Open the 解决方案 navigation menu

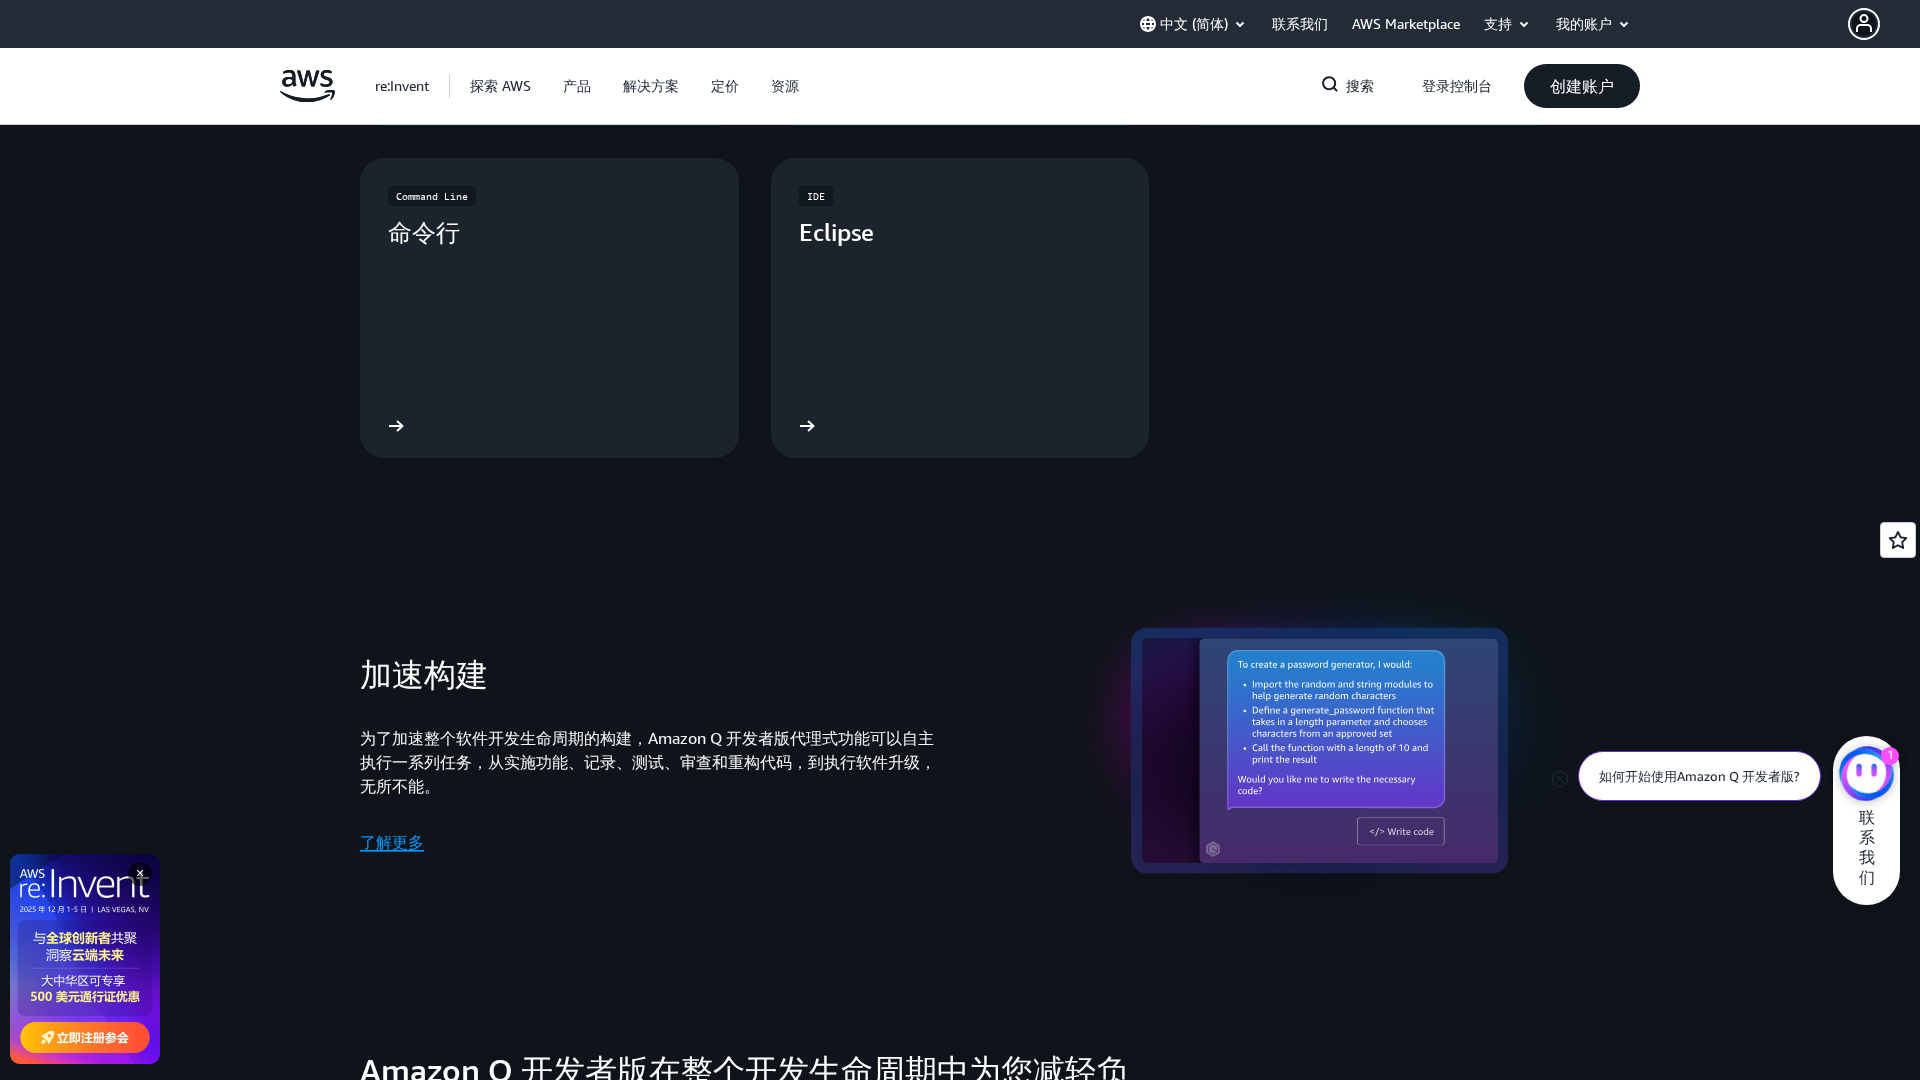(650, 86)
